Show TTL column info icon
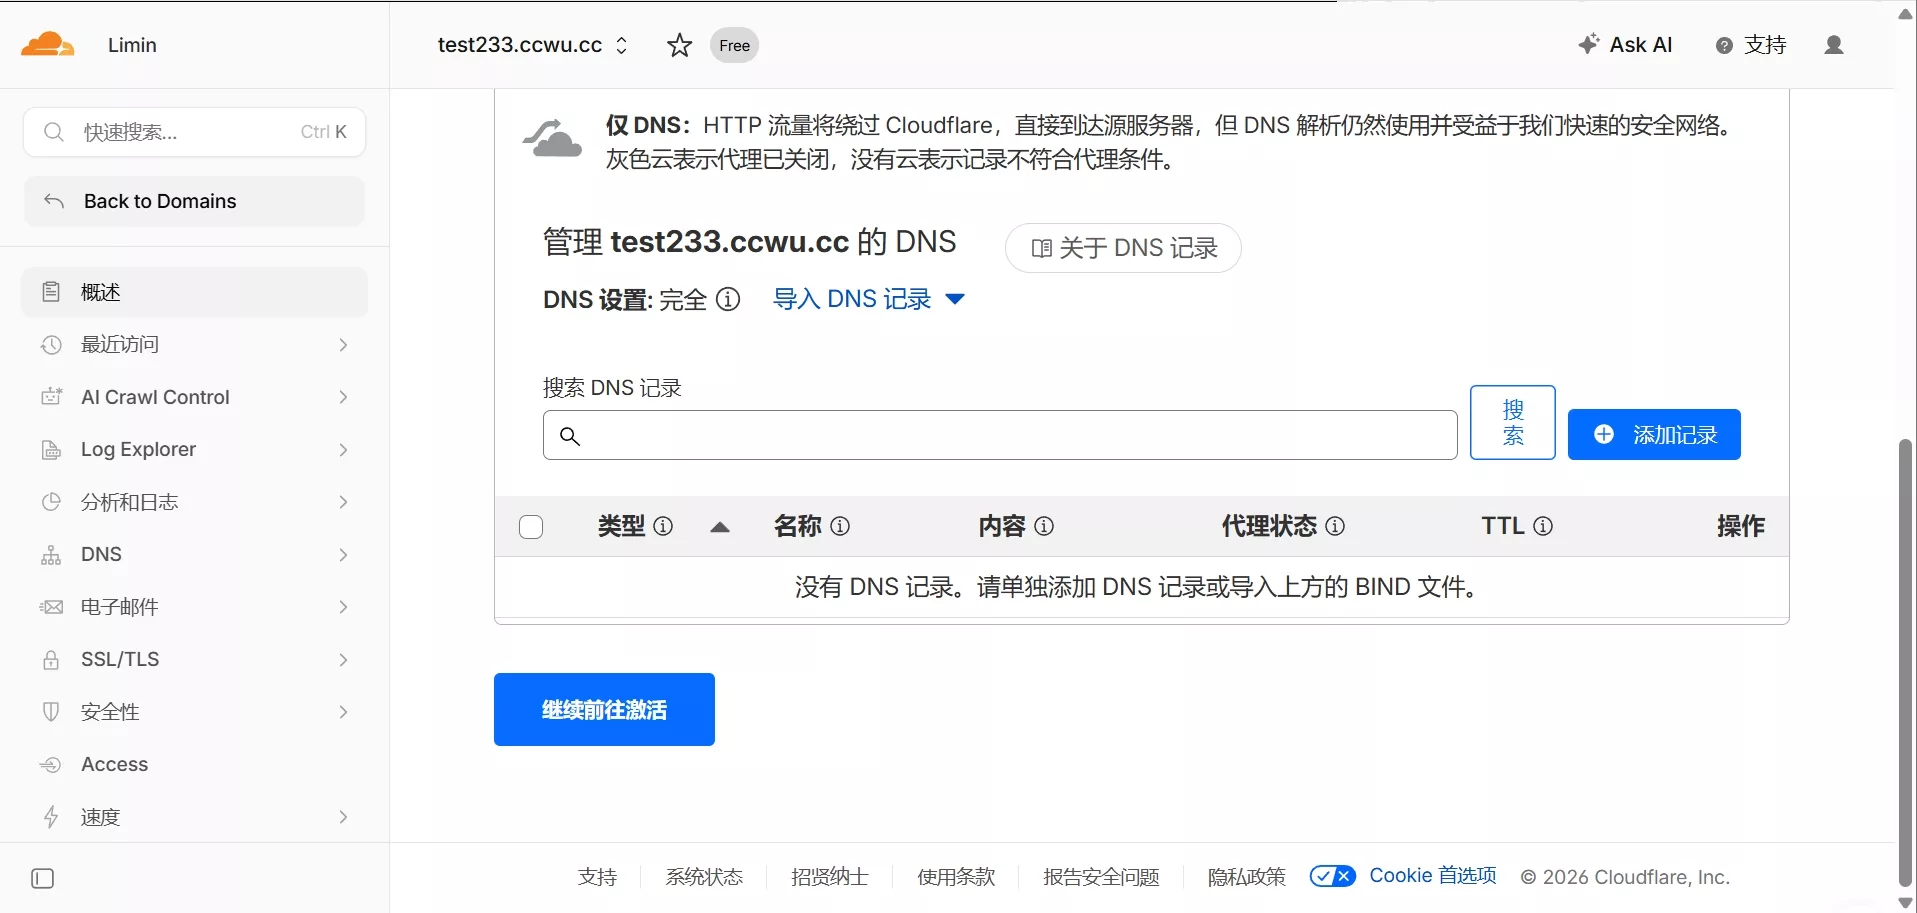This screenshot has width=1917, height=913. point(1543,526)
